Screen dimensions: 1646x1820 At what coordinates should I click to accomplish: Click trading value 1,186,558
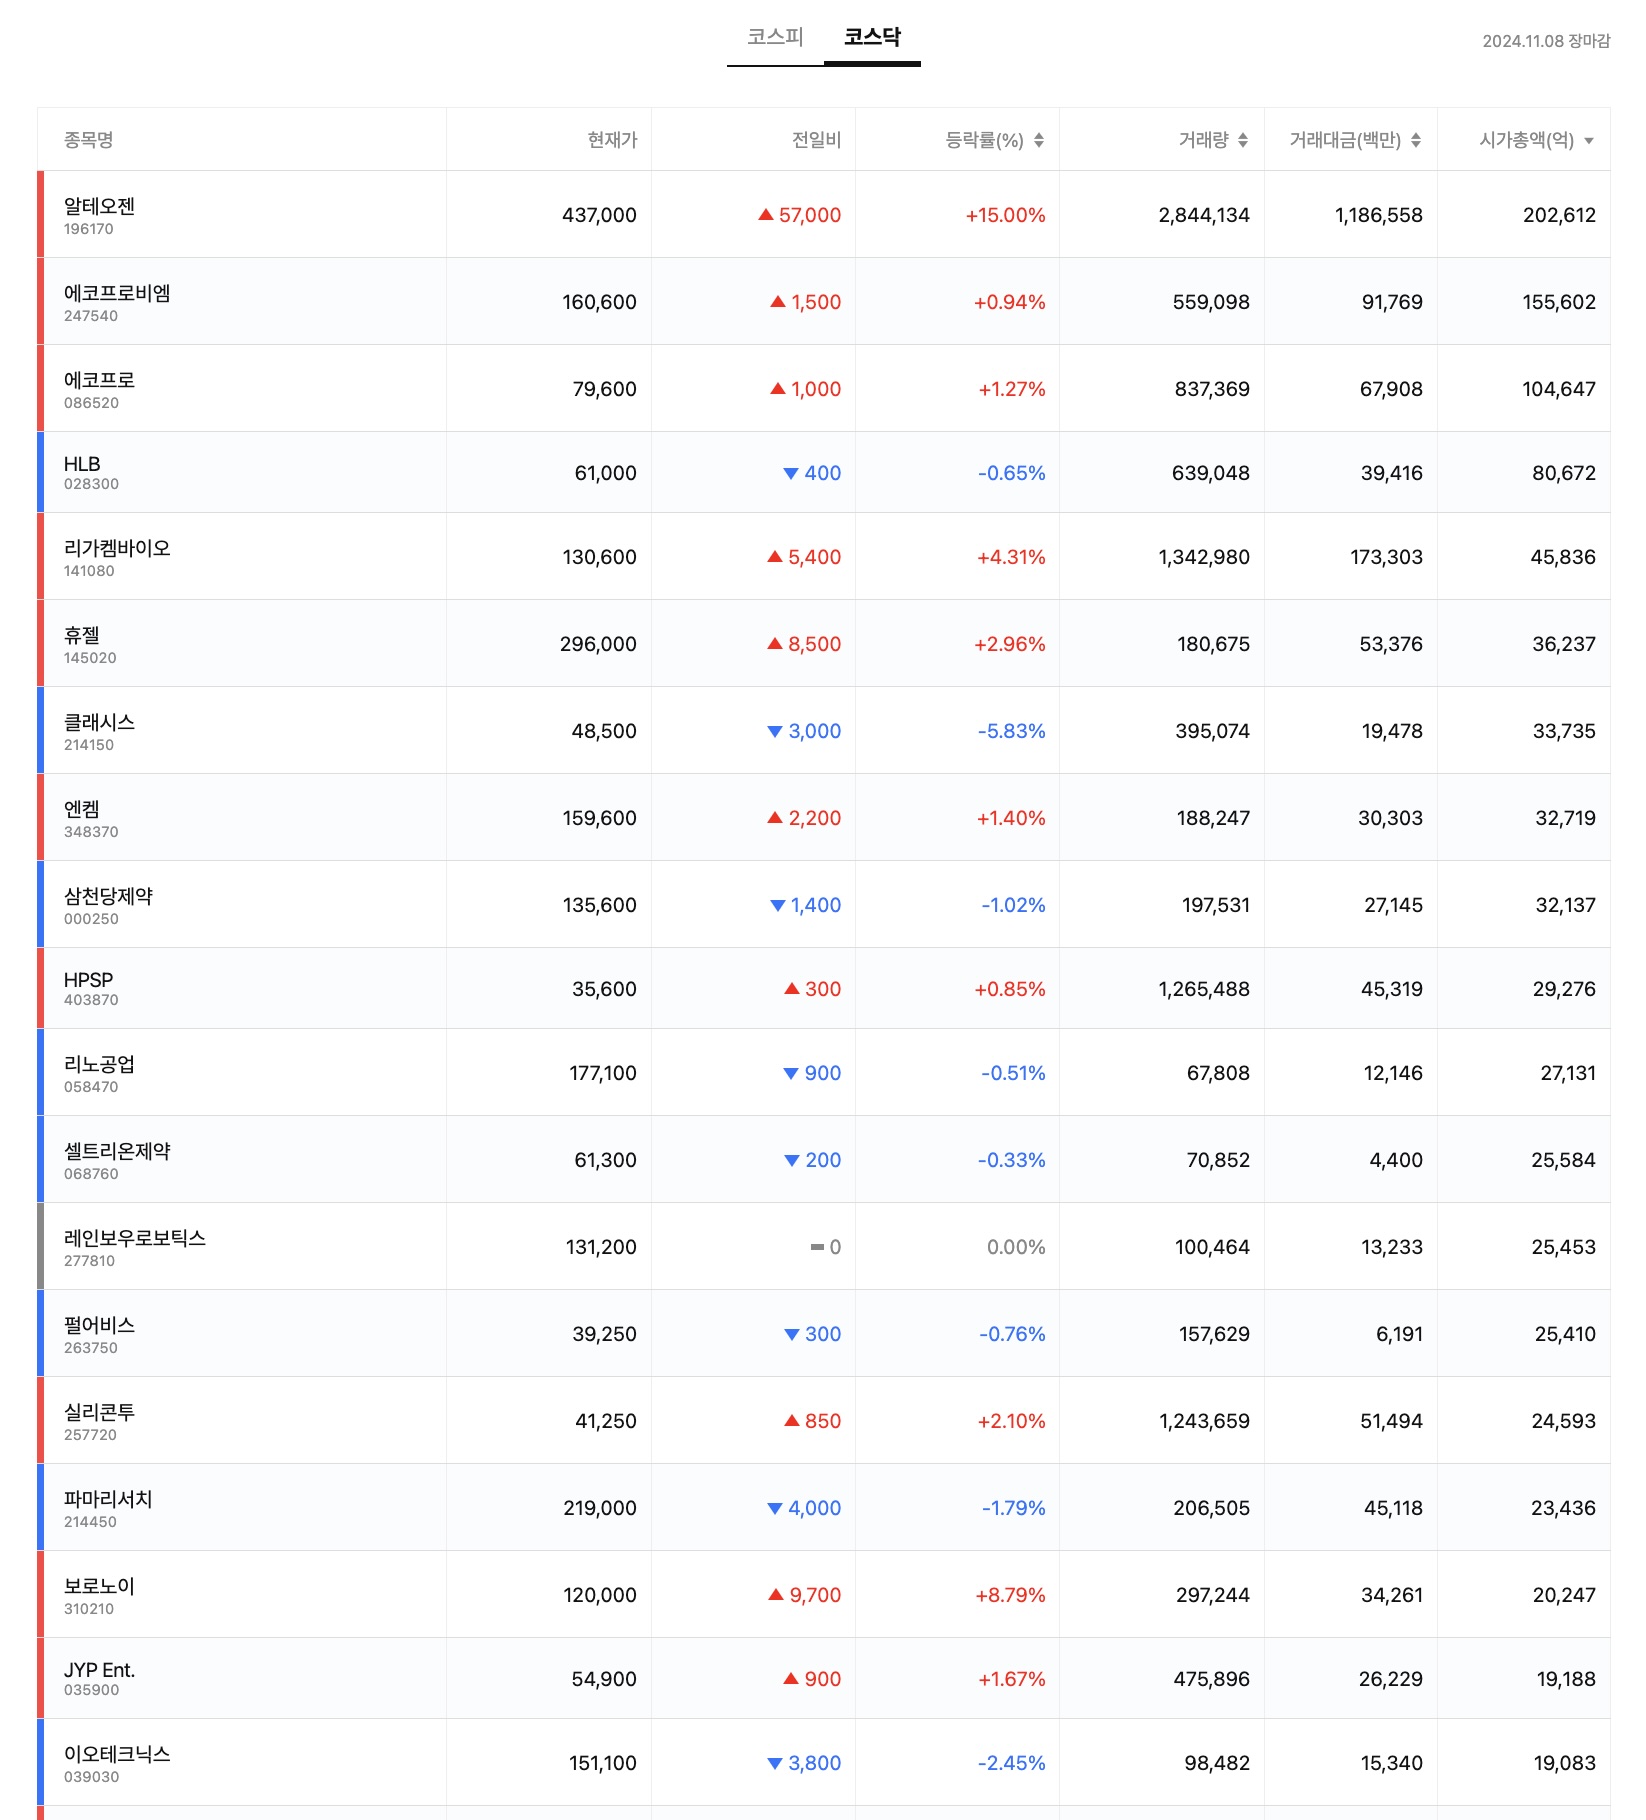[x=1378, y=215]
